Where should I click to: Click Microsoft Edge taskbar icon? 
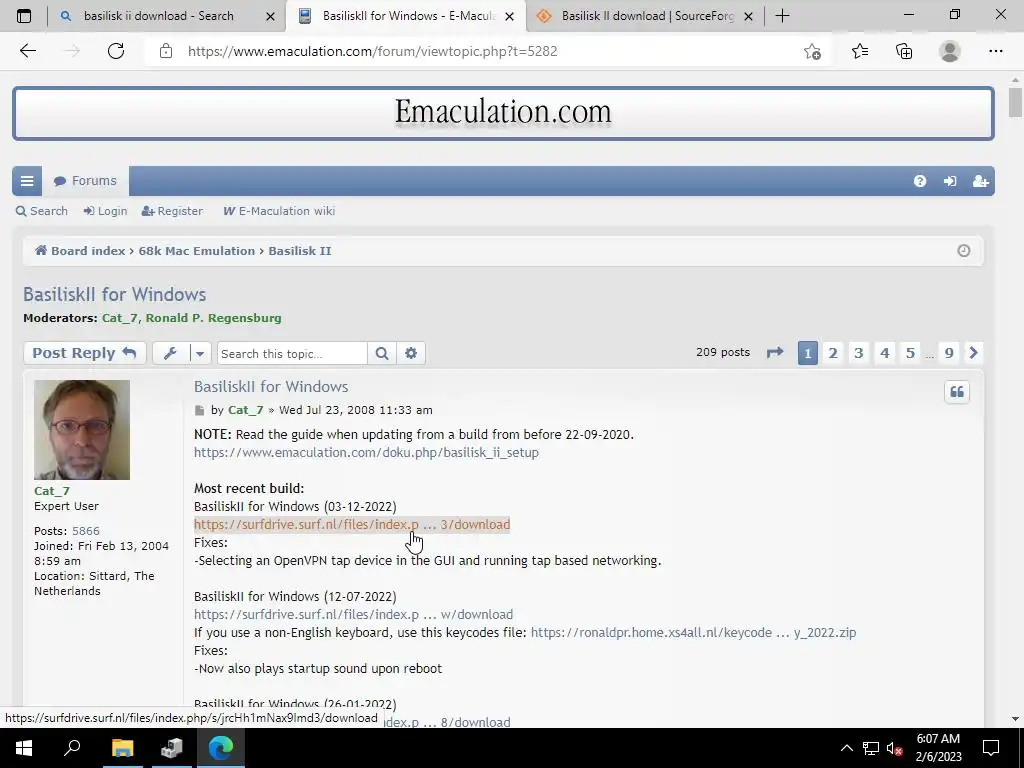[x=221, y=748]
